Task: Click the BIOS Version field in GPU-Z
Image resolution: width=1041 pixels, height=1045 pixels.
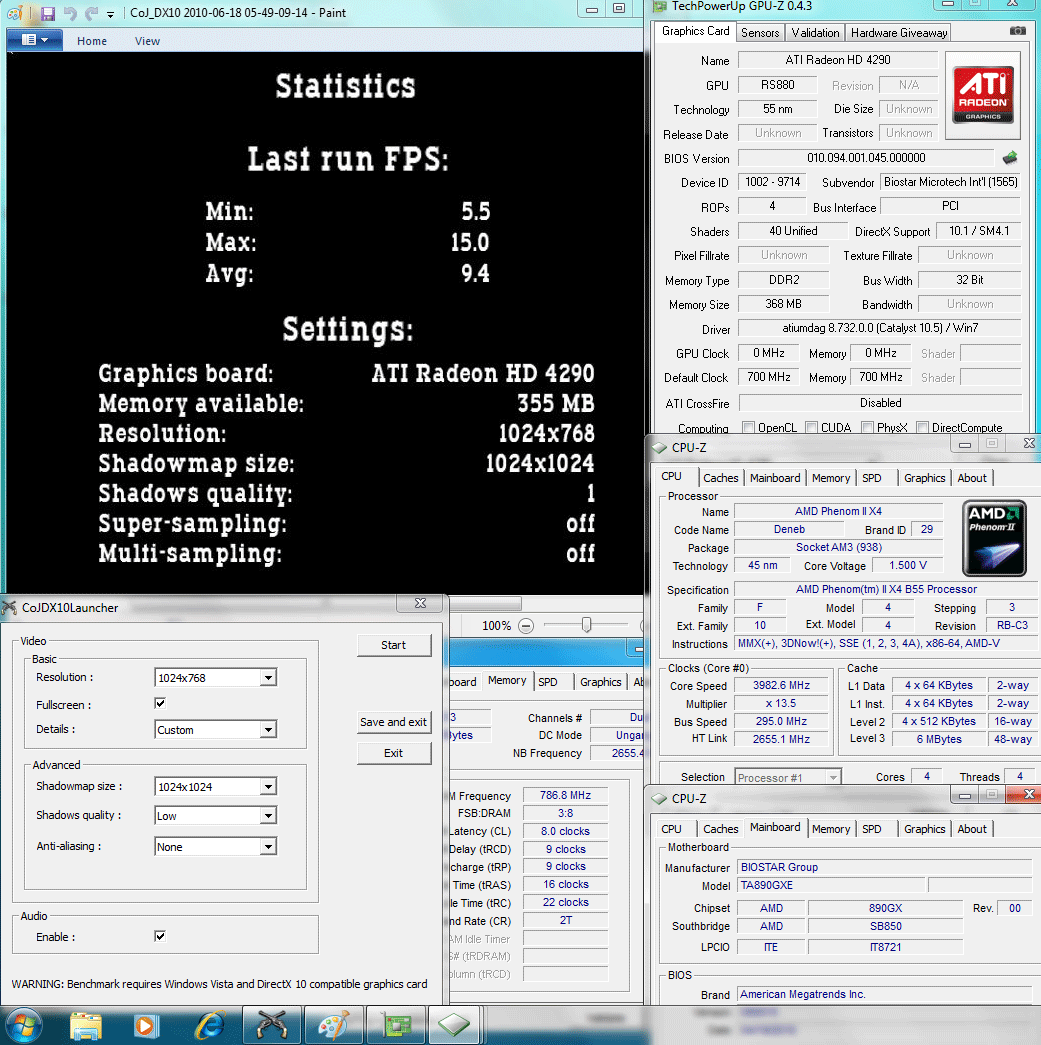Action: [866, 158]
